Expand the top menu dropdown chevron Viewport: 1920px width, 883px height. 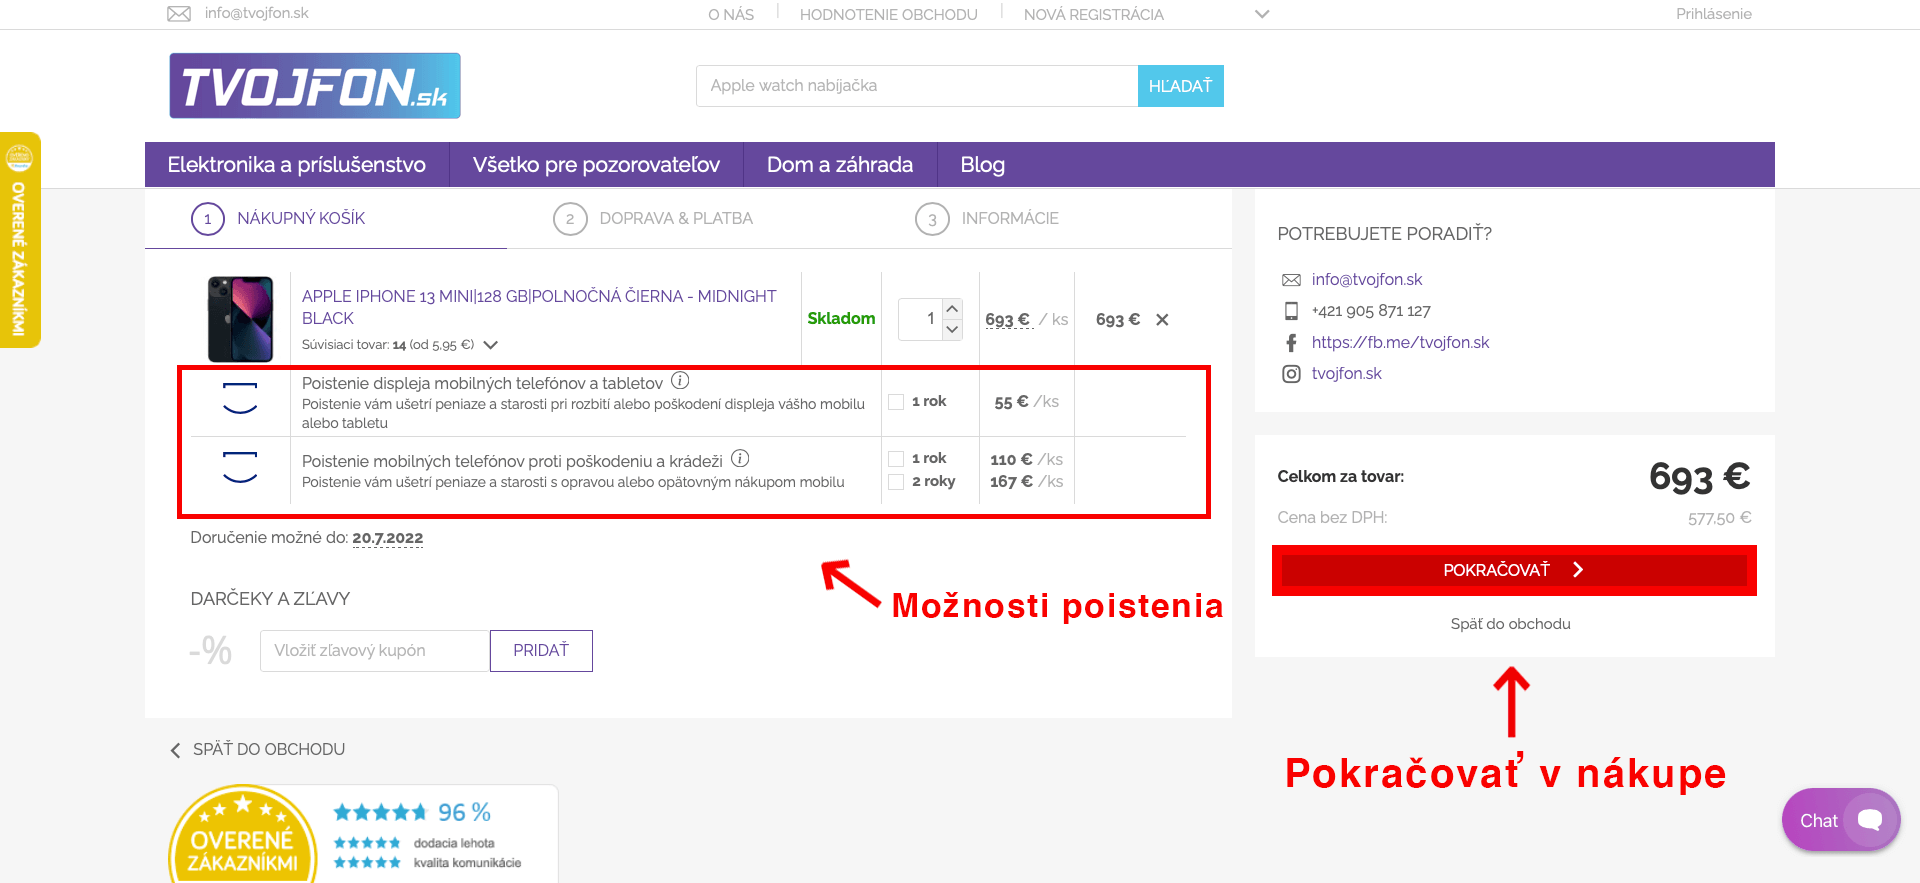click(1262, 15)
